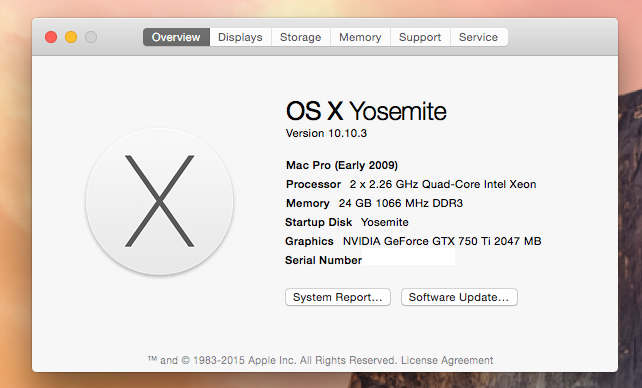The width and height of the screenshot is (642, 388).
Task: Launch Software Update...
Action: (x=459, y=297)
